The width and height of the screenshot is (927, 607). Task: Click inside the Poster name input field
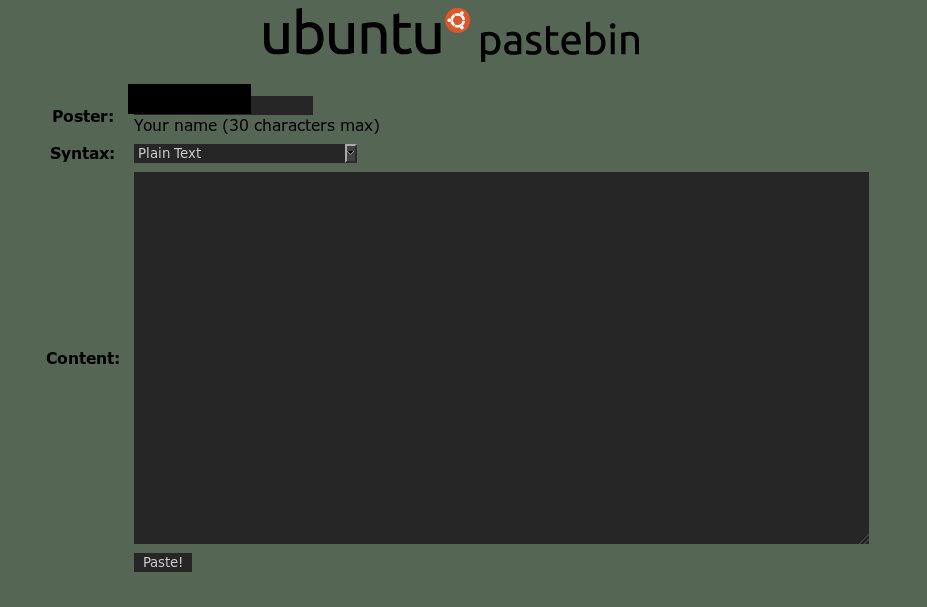tap(188, 98)
